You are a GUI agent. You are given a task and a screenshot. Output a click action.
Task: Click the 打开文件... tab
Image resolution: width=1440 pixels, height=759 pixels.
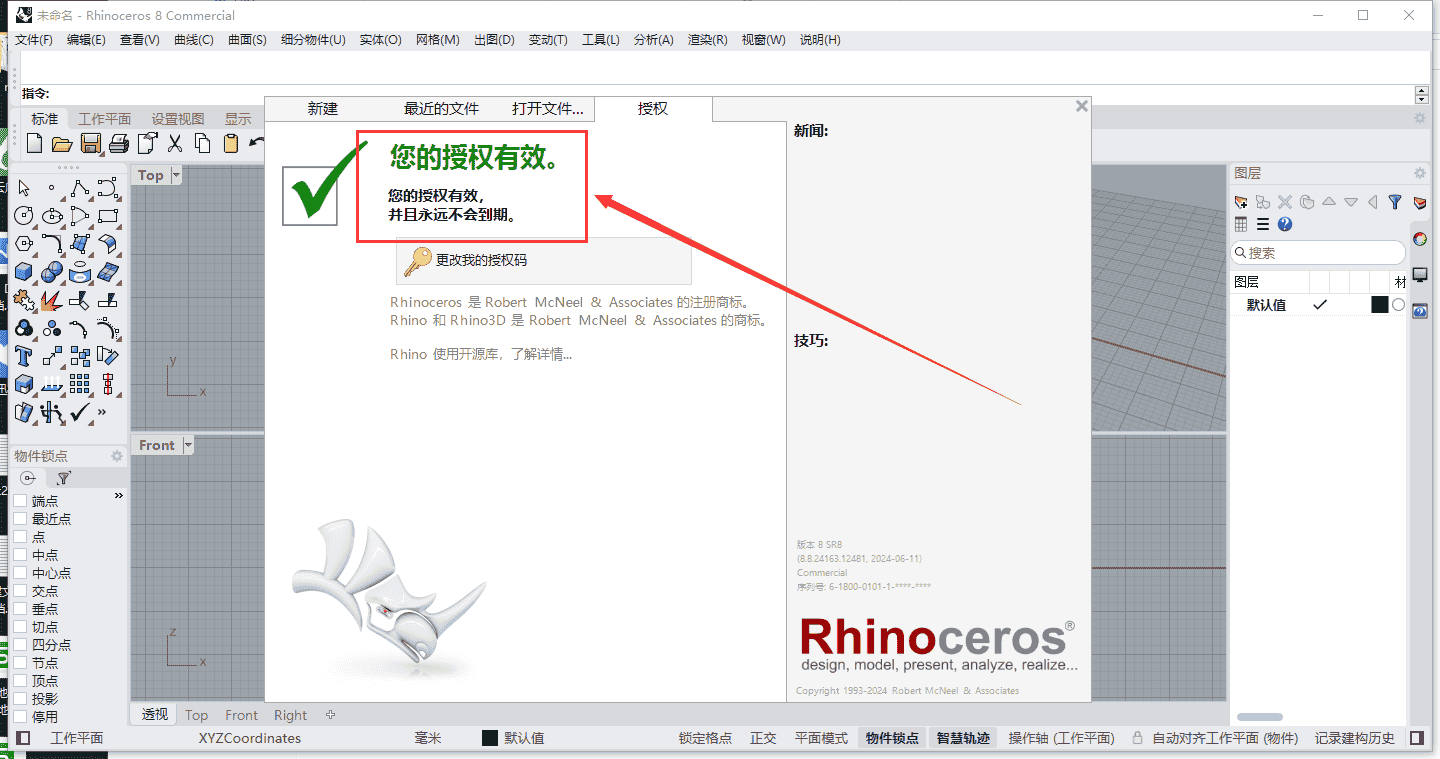[x=547, y=109]
